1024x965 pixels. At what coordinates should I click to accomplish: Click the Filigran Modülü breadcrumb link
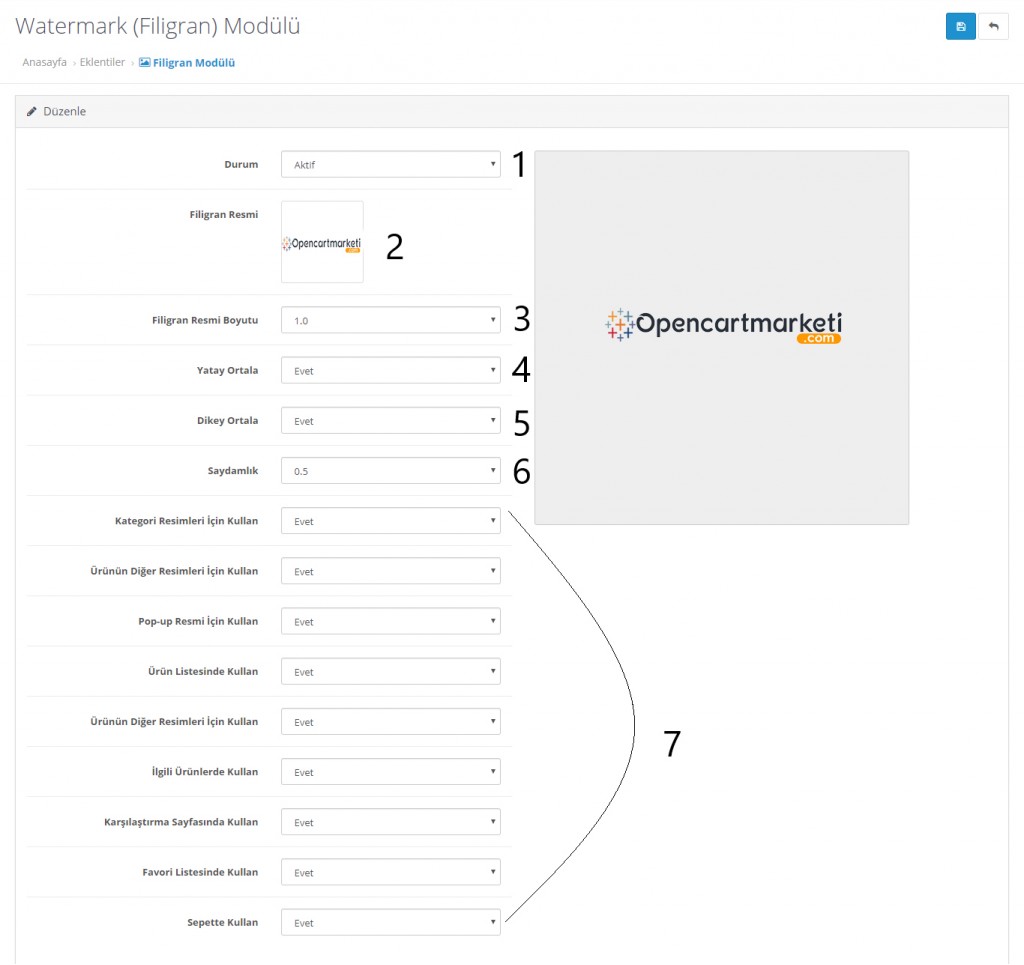point(193,62)
